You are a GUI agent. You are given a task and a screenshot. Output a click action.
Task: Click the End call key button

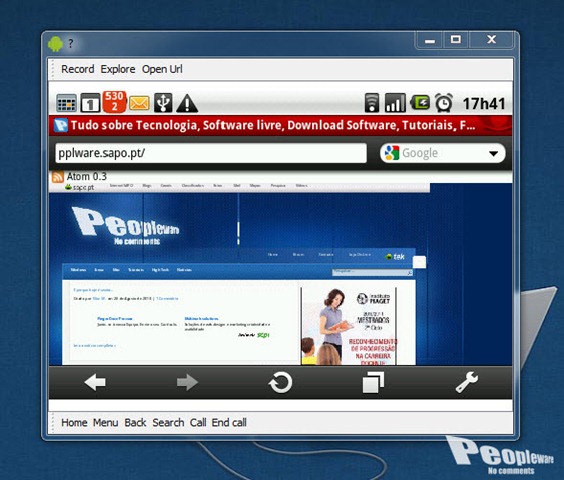click(x=229, y=422)
